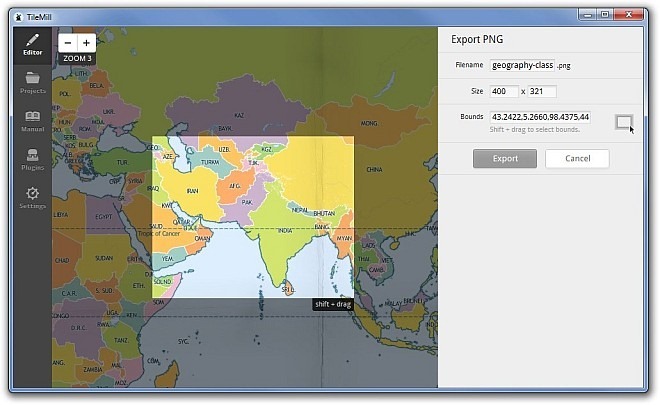Click the Export PNG heading
The width and height of the screenshot is (660, 405).
pos(477,40)
